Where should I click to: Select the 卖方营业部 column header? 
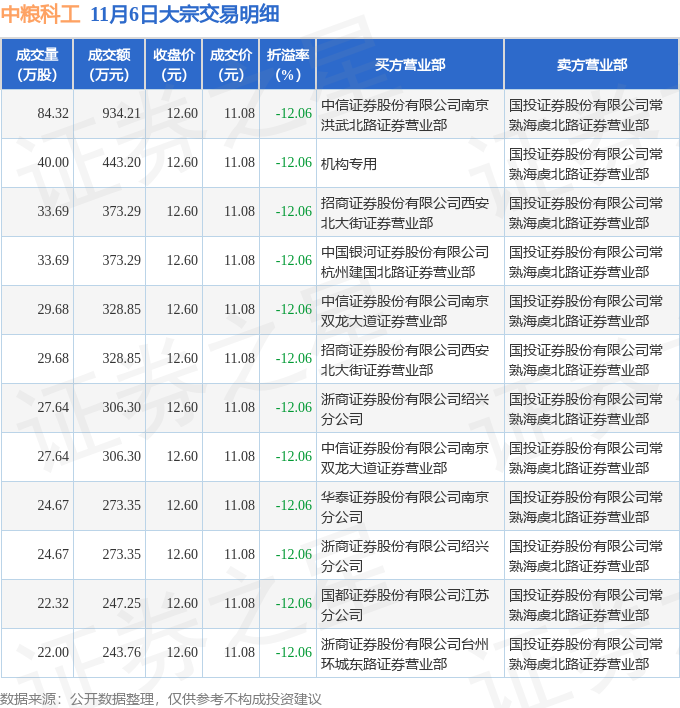click(592, 65)
